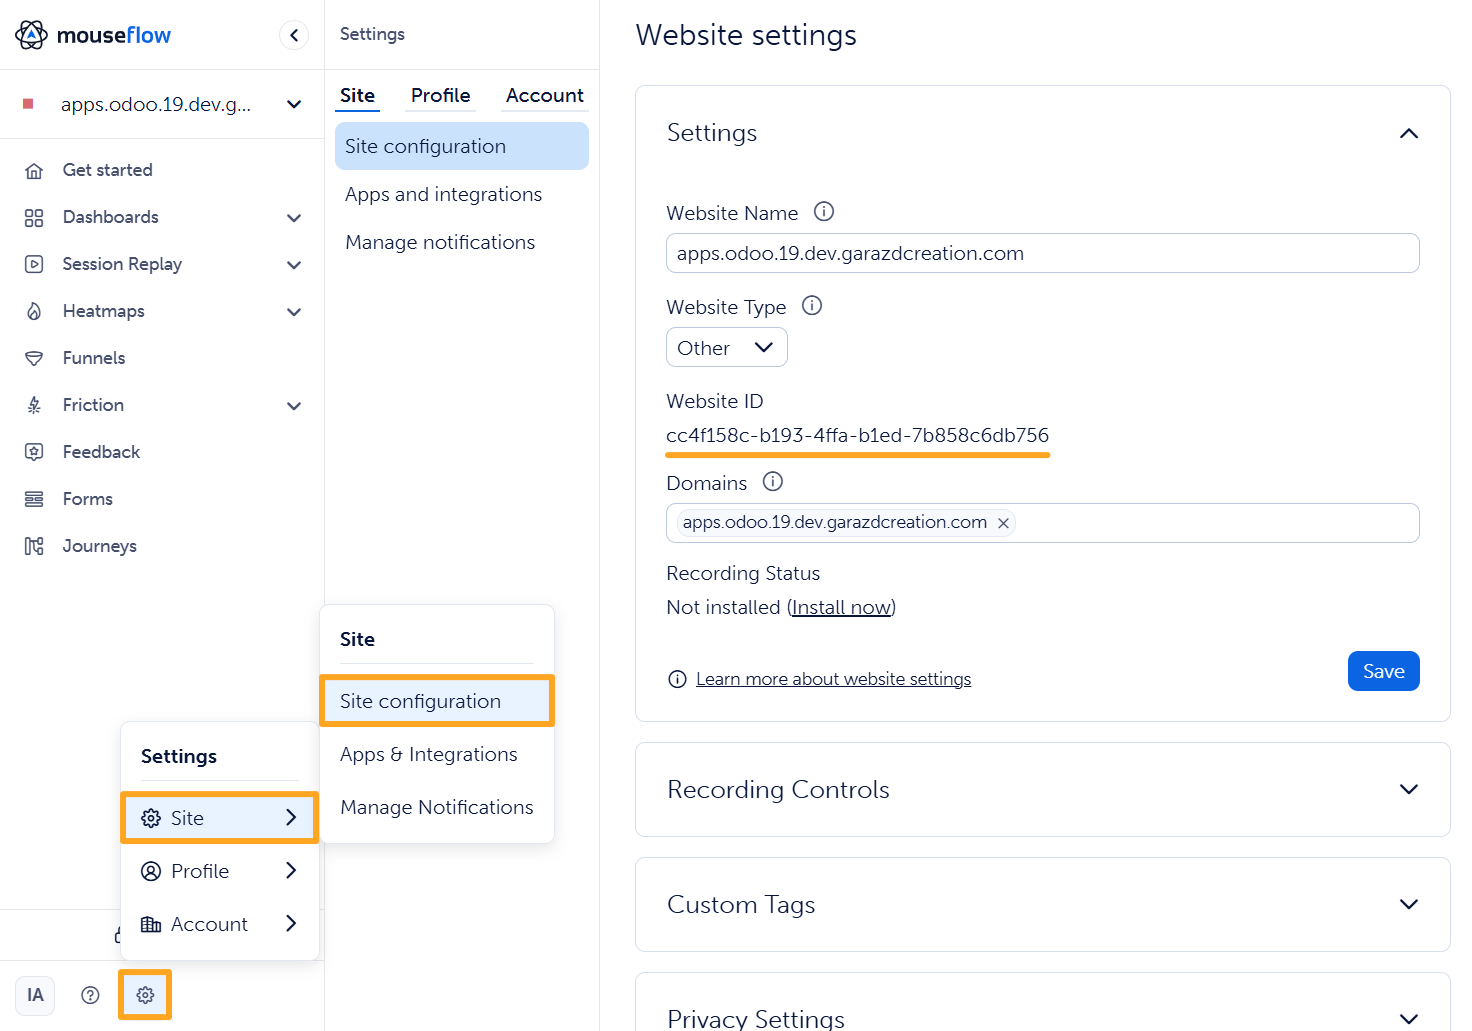The image size is (1472, 1031).
Task: Open the help question mark icon
Action: [x=90, y=995]
